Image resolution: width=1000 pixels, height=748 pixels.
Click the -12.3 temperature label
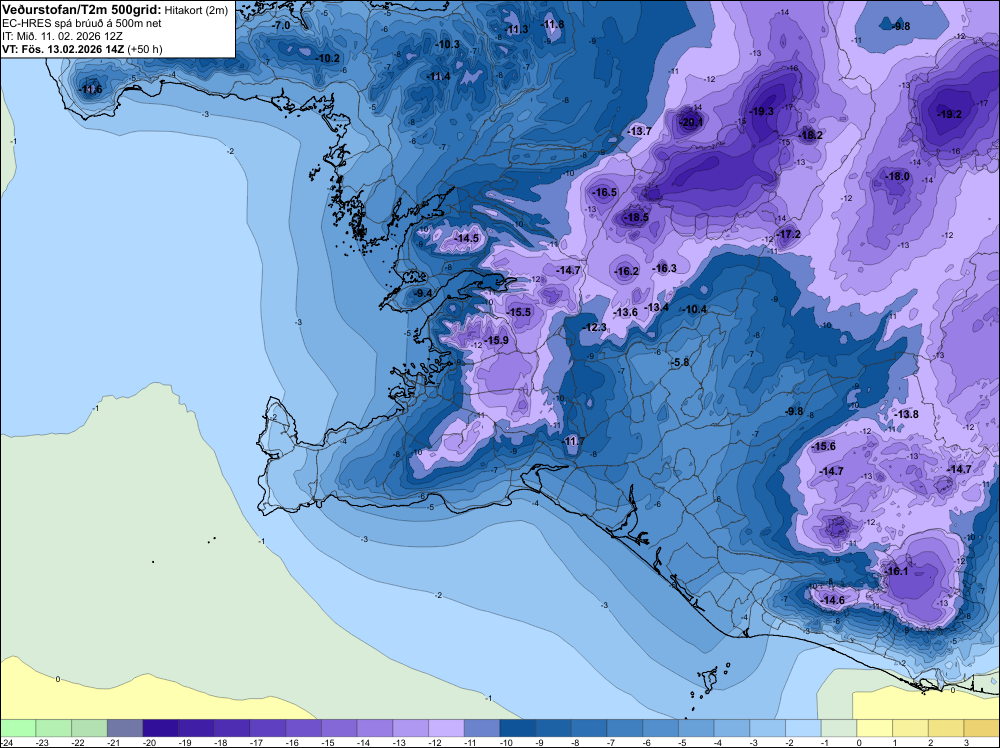[594, 327]
